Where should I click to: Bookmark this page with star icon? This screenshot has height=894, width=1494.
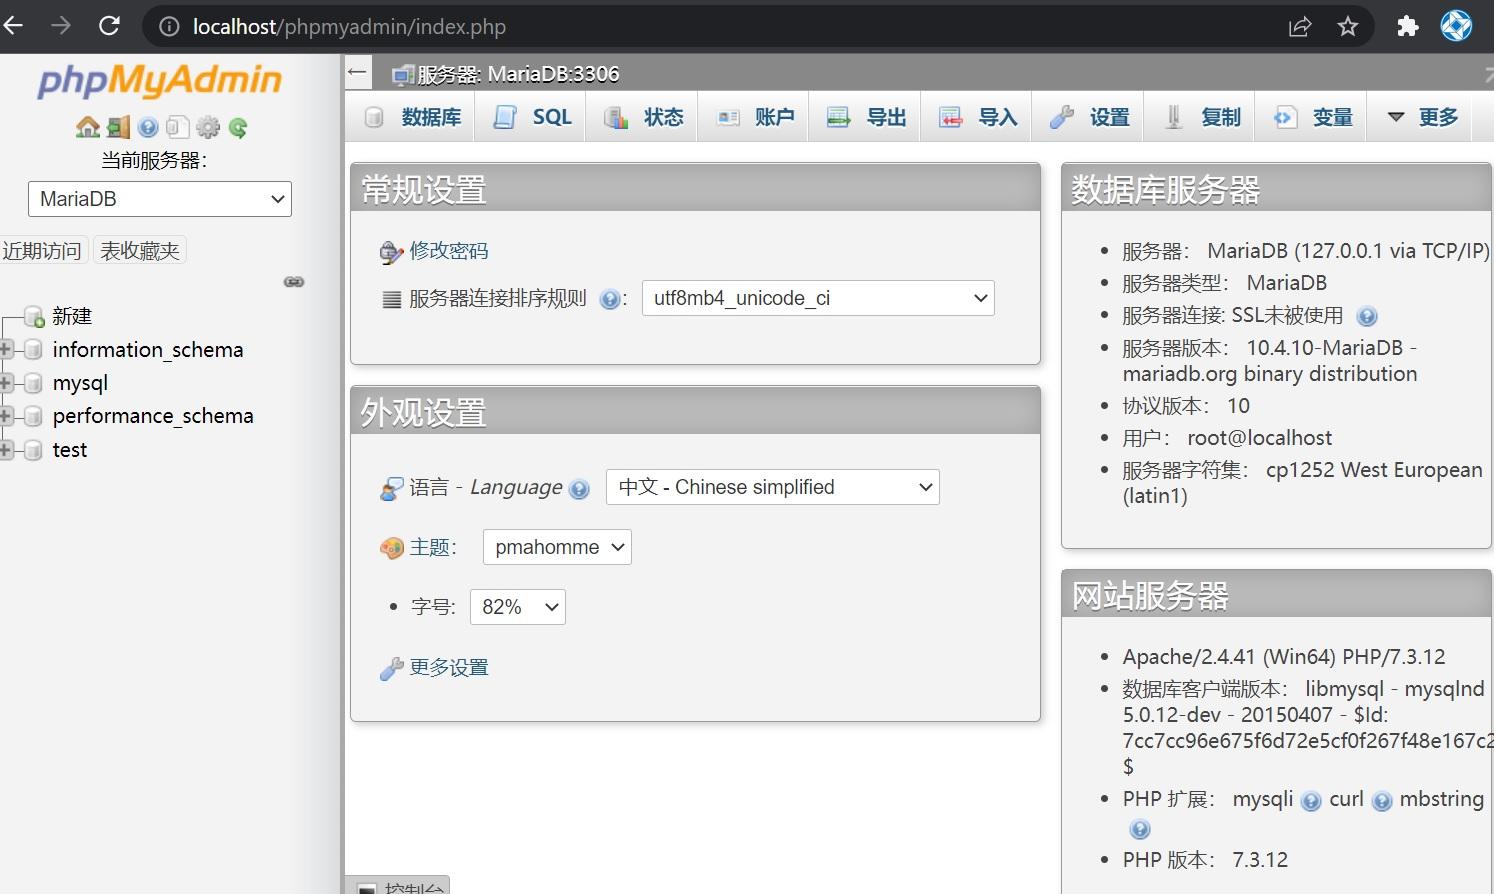coord(1348,26)
